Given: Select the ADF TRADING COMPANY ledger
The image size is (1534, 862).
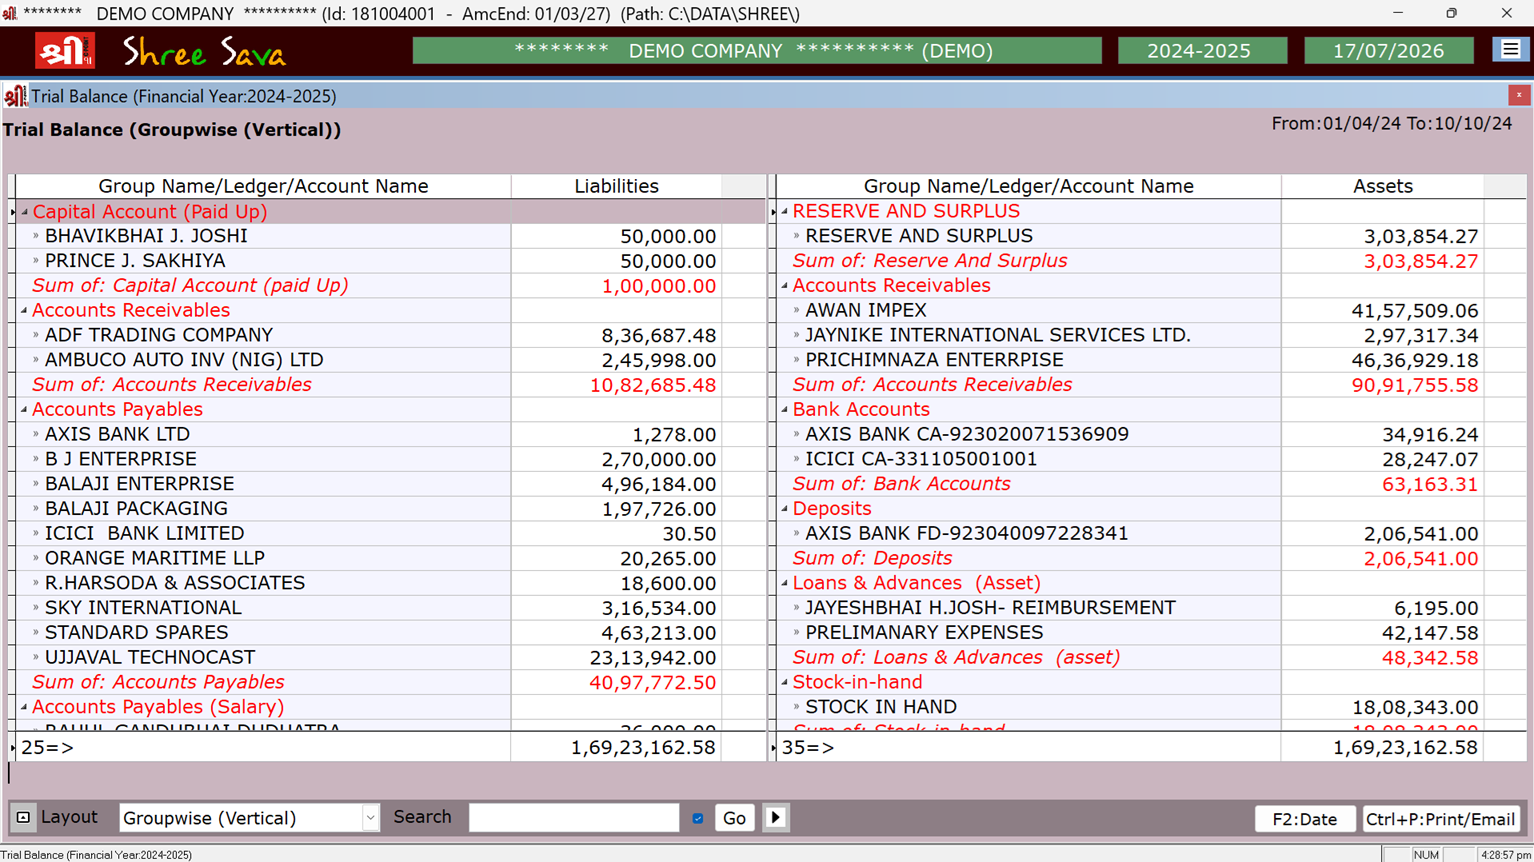Looking at the screenshot, I should (x=159, y=335).
